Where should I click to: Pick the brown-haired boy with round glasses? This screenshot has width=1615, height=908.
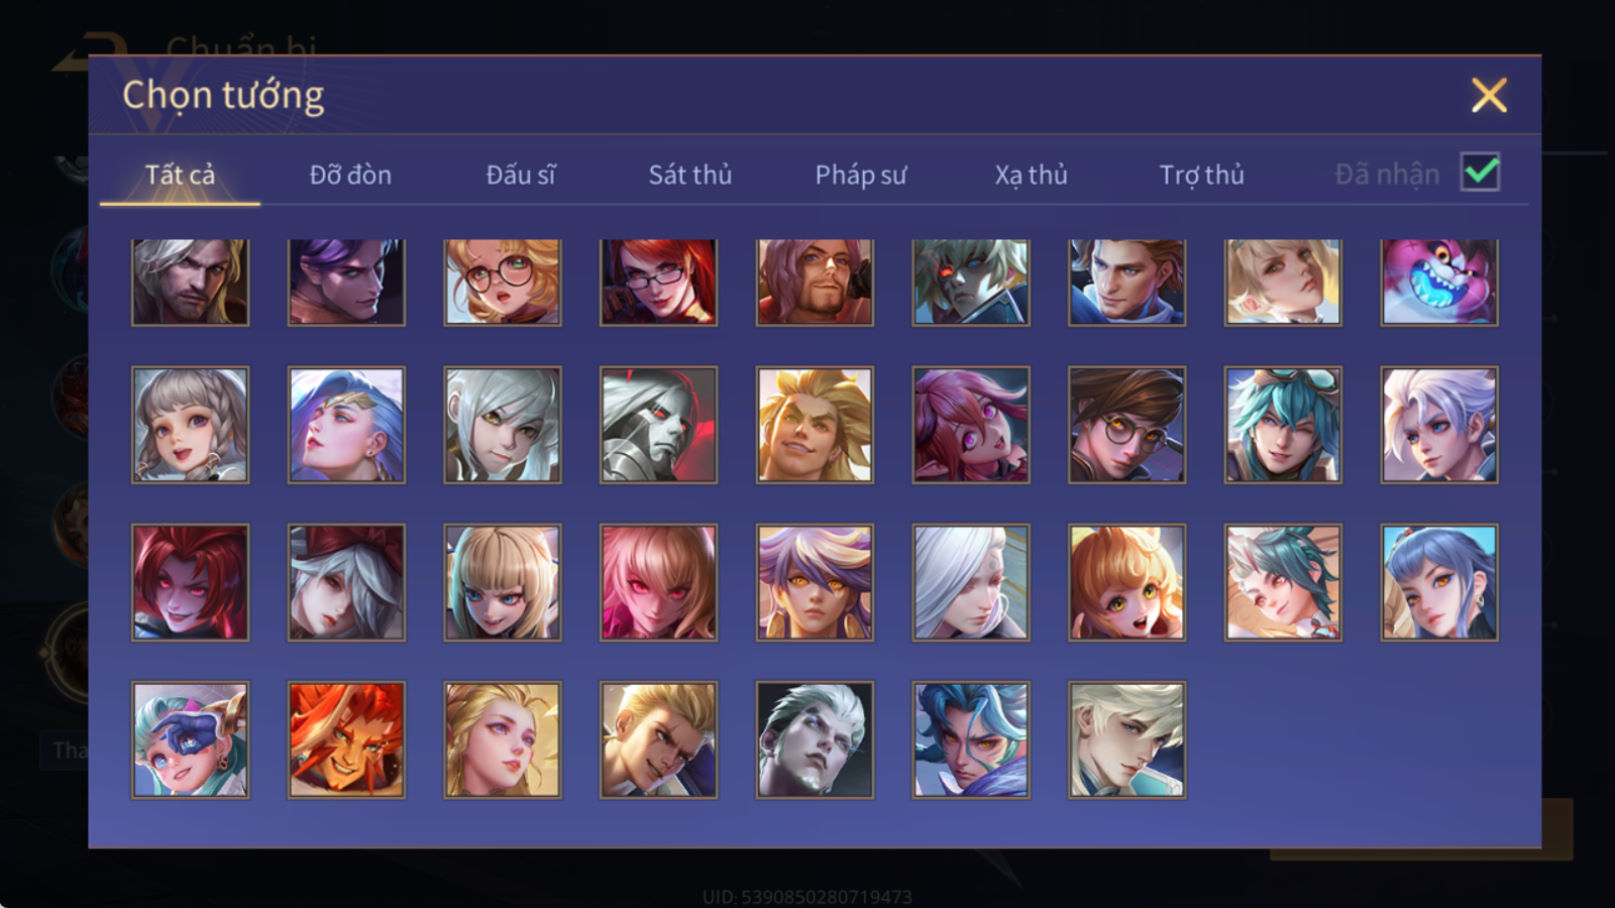pyautogui.click(x=1127, y=425)
